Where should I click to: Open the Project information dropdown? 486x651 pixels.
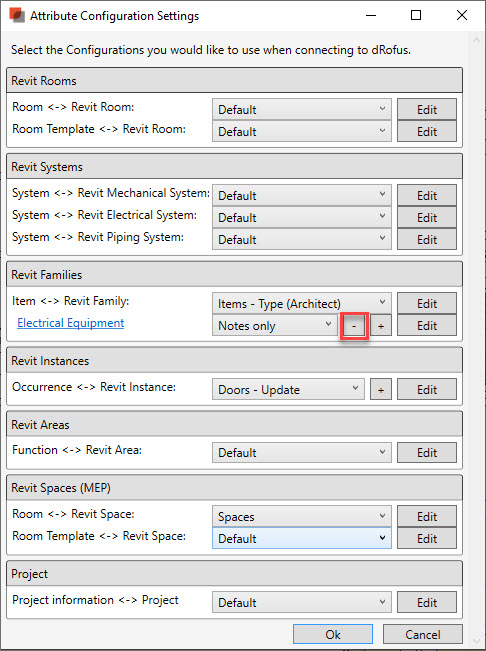tap(302, 602)
